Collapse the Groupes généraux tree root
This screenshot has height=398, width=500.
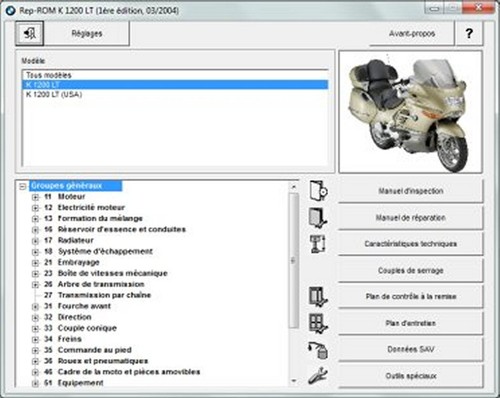pyautogui.click(x=23, y=186)
